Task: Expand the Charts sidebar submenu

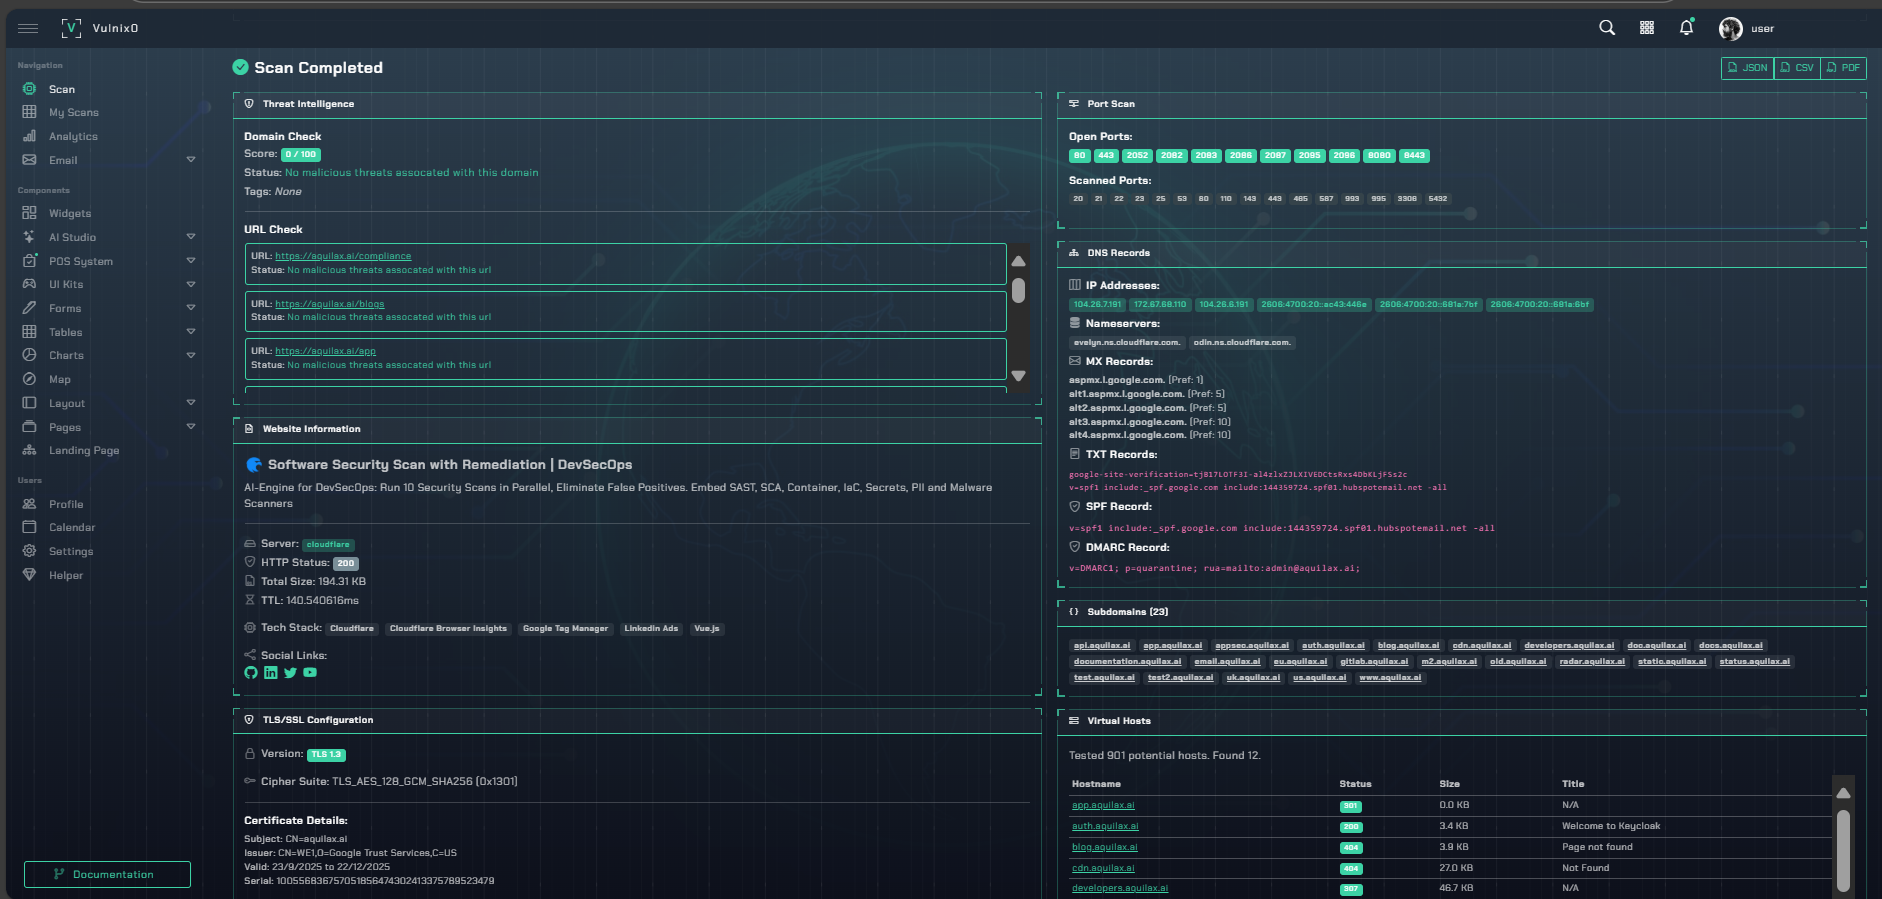Action: tap(190, 355)
